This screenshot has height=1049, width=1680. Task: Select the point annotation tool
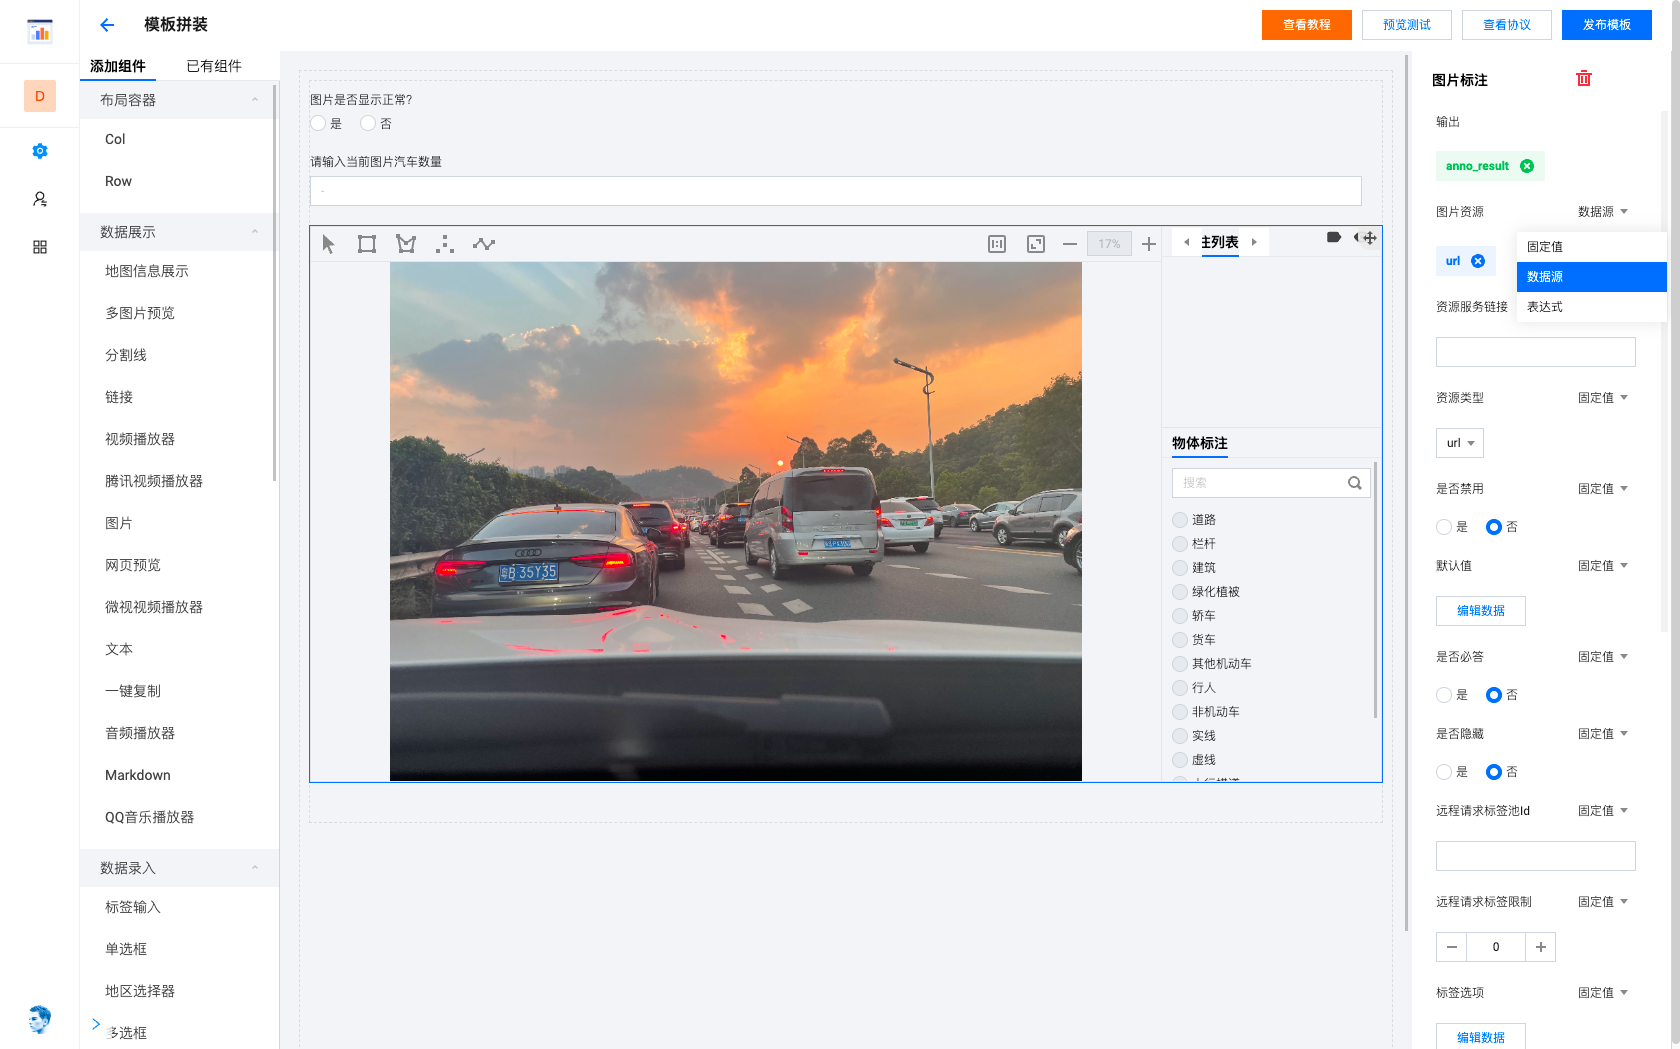pyautogui.click(x=445, y=244)
